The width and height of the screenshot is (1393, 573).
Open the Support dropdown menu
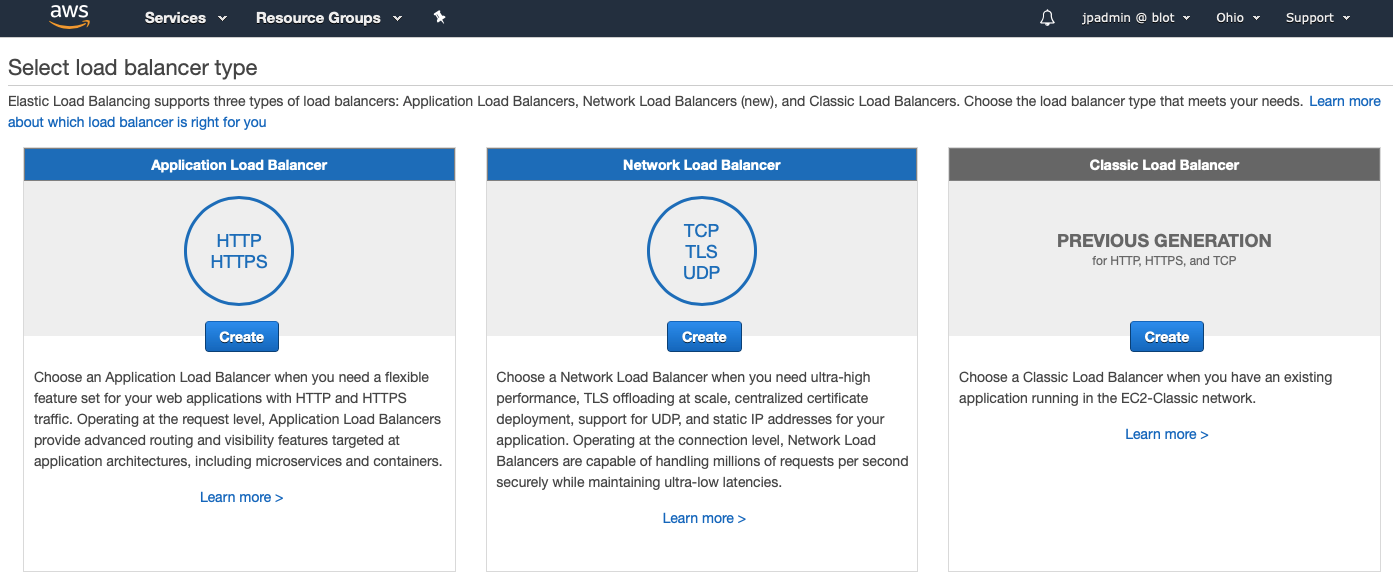1318,18
